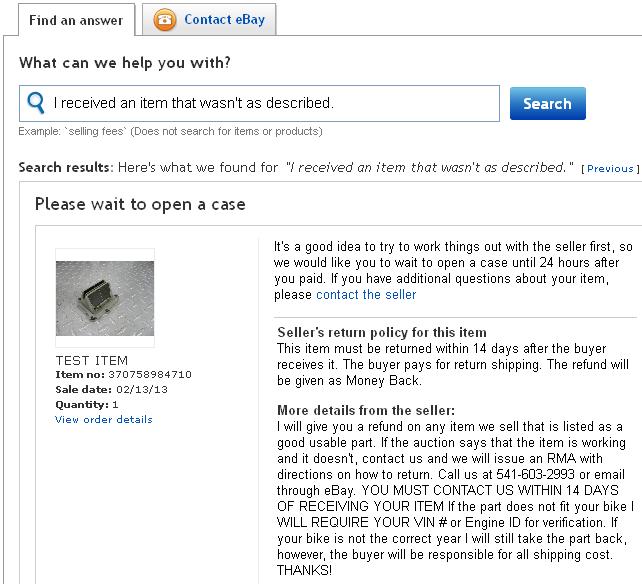Click the Please wait to open a case heading
Viewport: 642px width, 584px height.
pyautogui.click(x=140, y=204)
